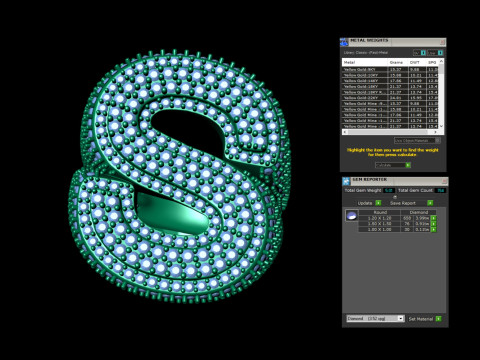Click the Grams column header

(x=398, y=62)
